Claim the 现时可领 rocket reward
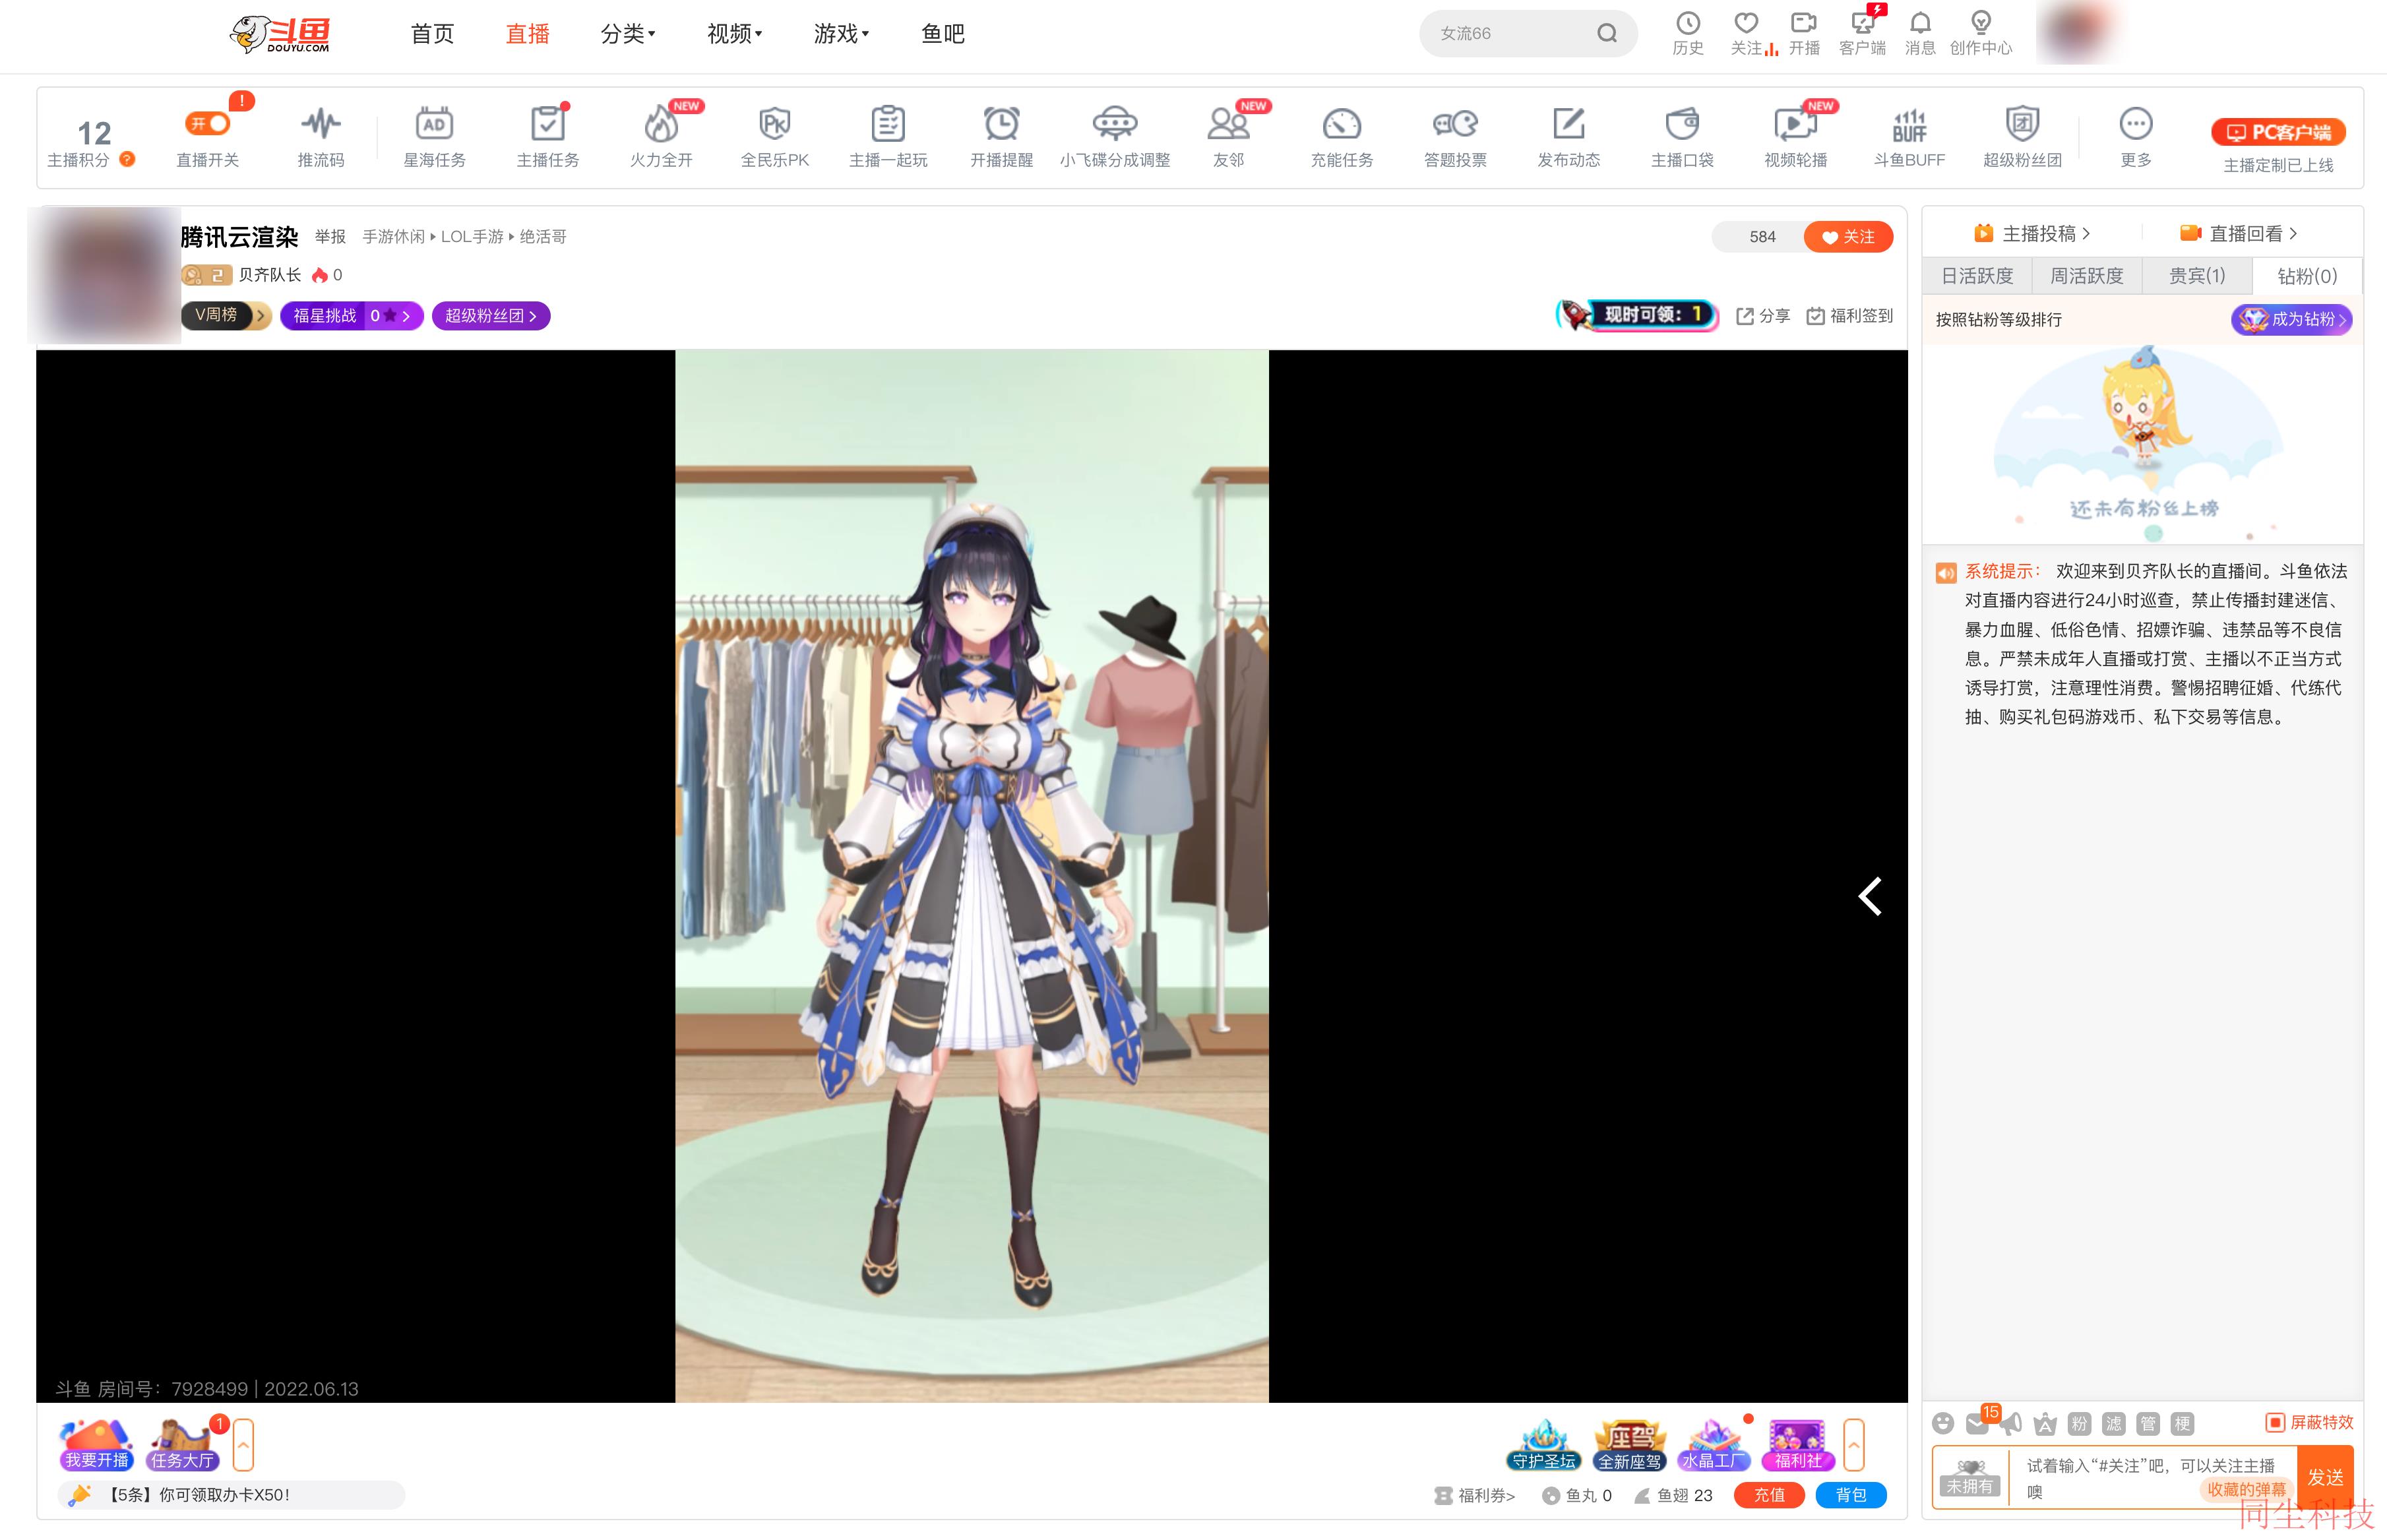This screenshot has width=2387, height=1540. click(1638, 315)
